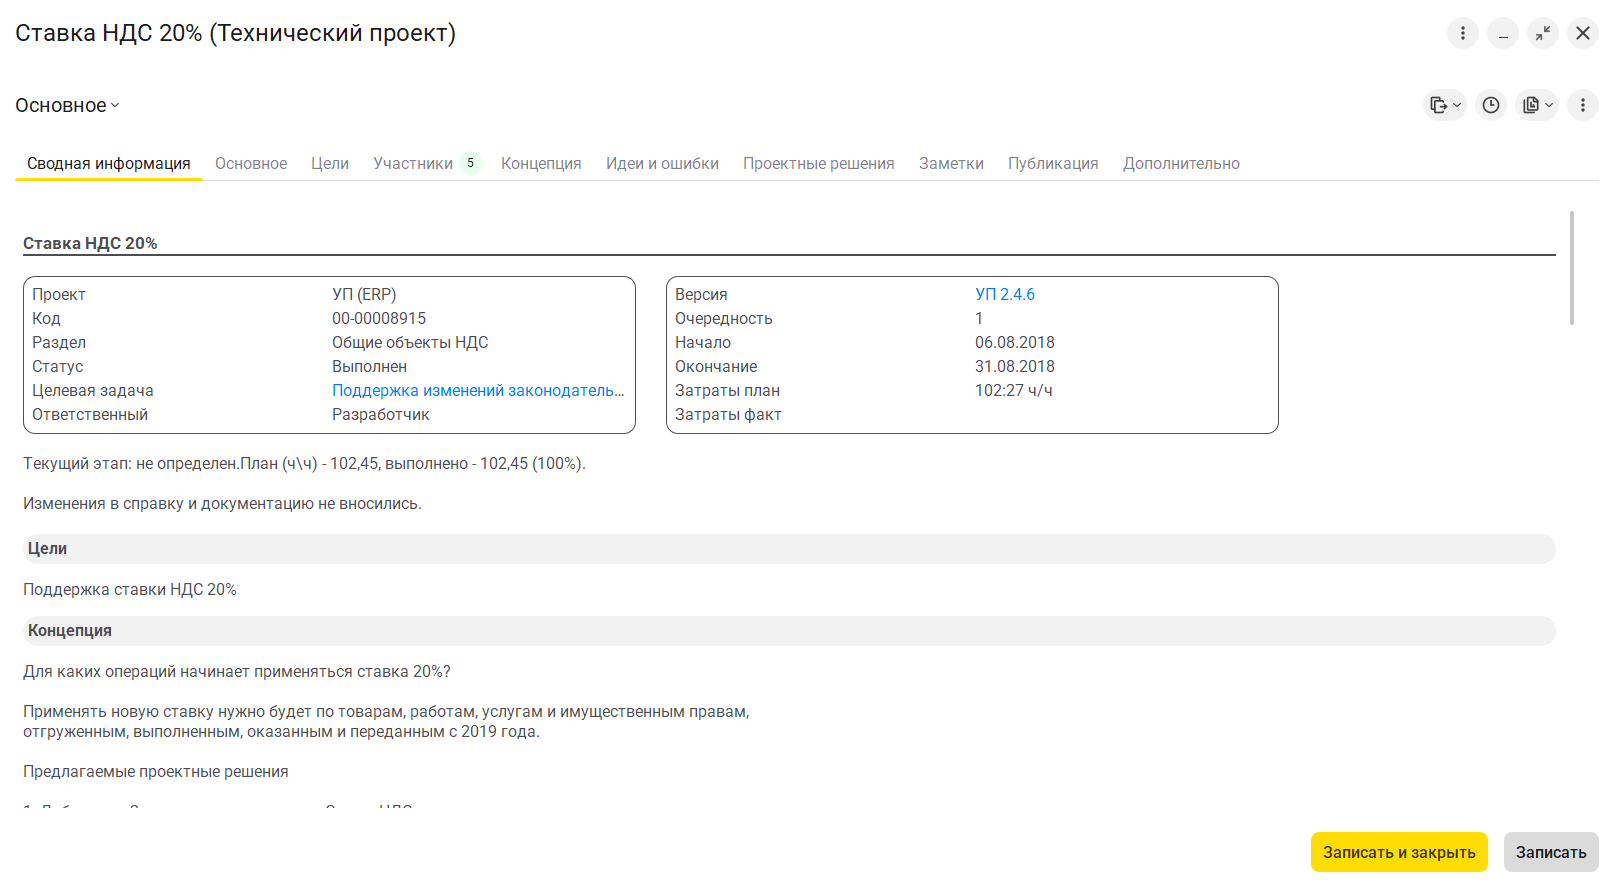Open the УП 2.4.6 version link
Image resolution: width=1613 pixels, height=885 pixels.
pos(1004,295)
